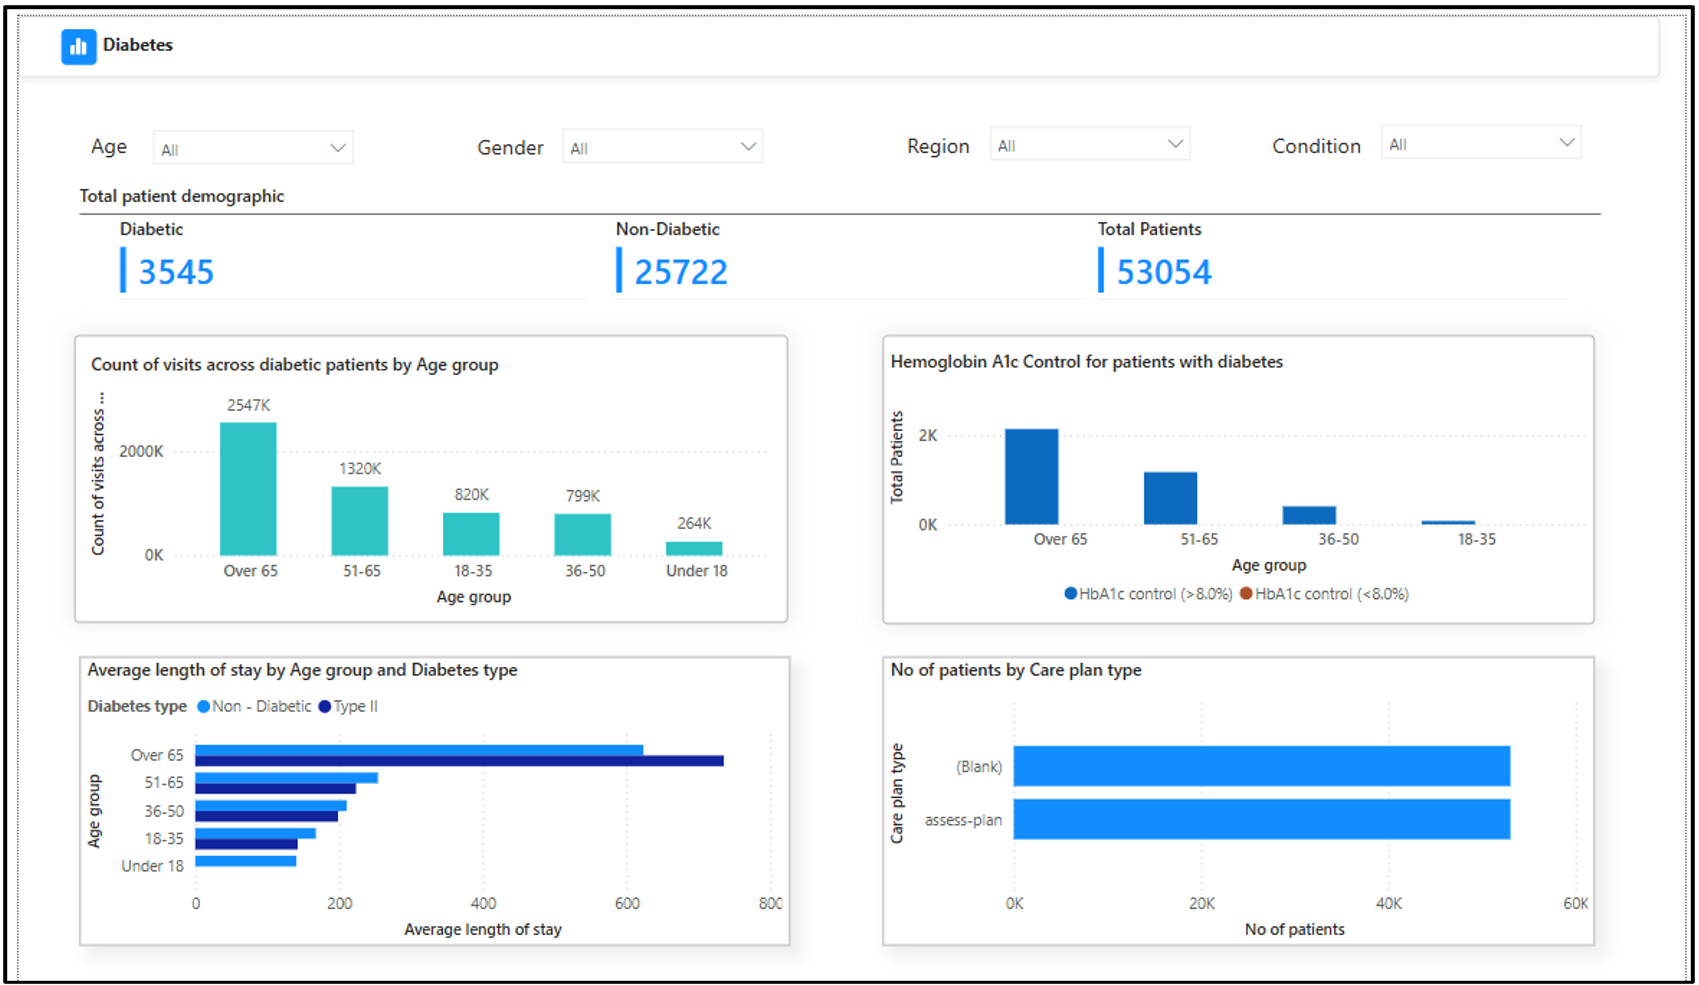Click the assess-plan care plan bar
The height and width of the screenshot is (985, 1699).
click(x=1262, y=819)
